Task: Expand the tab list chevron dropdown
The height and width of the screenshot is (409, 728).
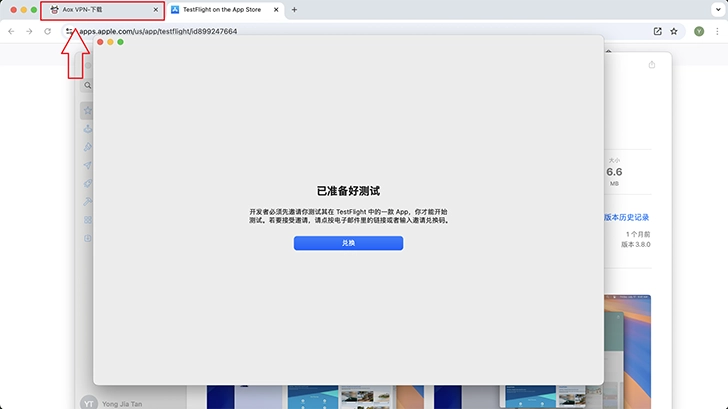Action: (716, 10)
